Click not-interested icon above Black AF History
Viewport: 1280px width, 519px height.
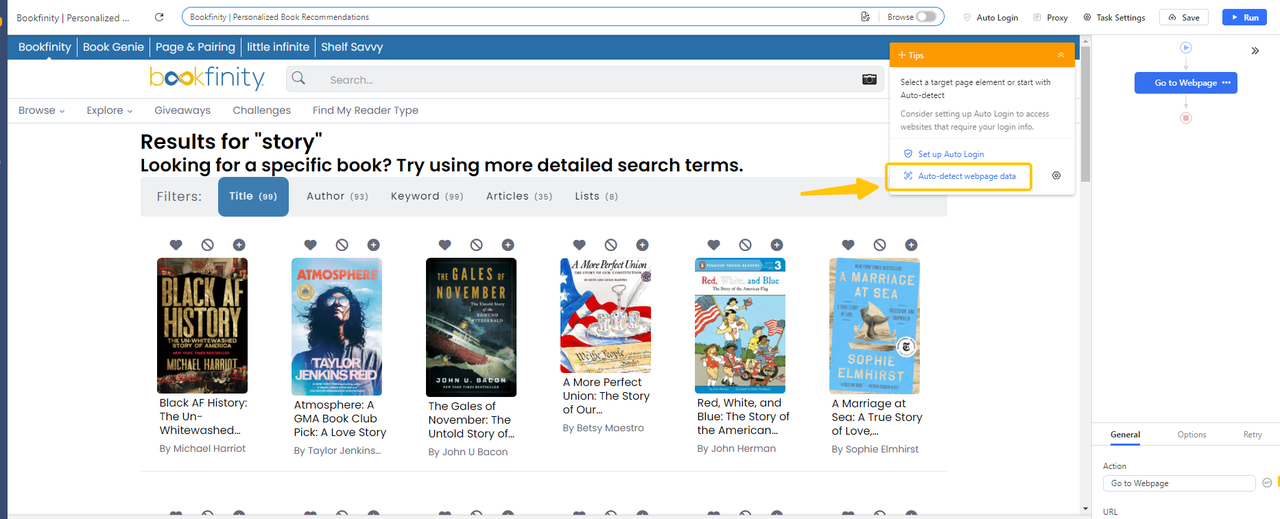coord(207,244)
